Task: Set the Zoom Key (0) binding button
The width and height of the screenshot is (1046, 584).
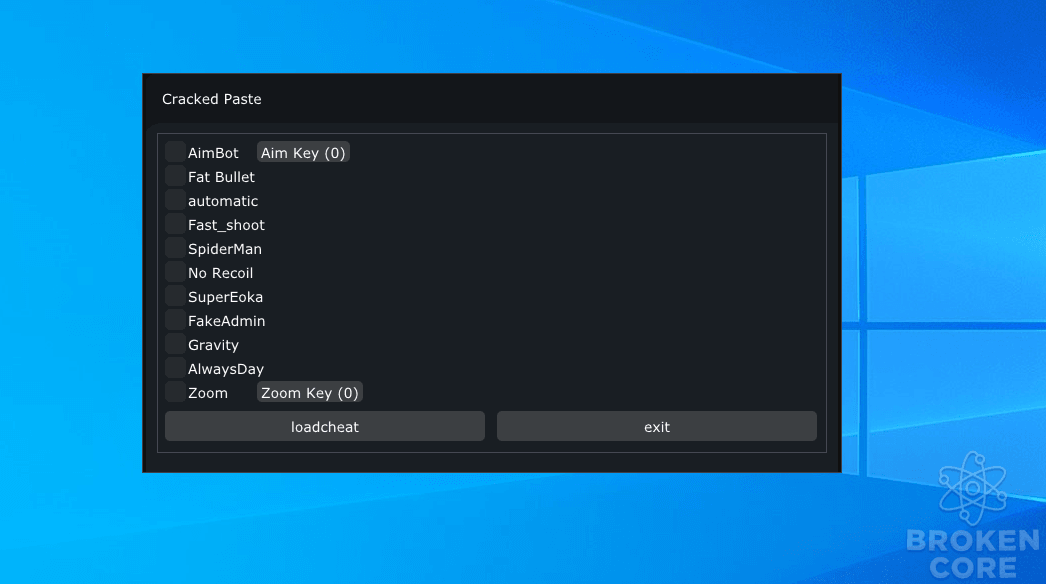Action: (x=310, y=392)
